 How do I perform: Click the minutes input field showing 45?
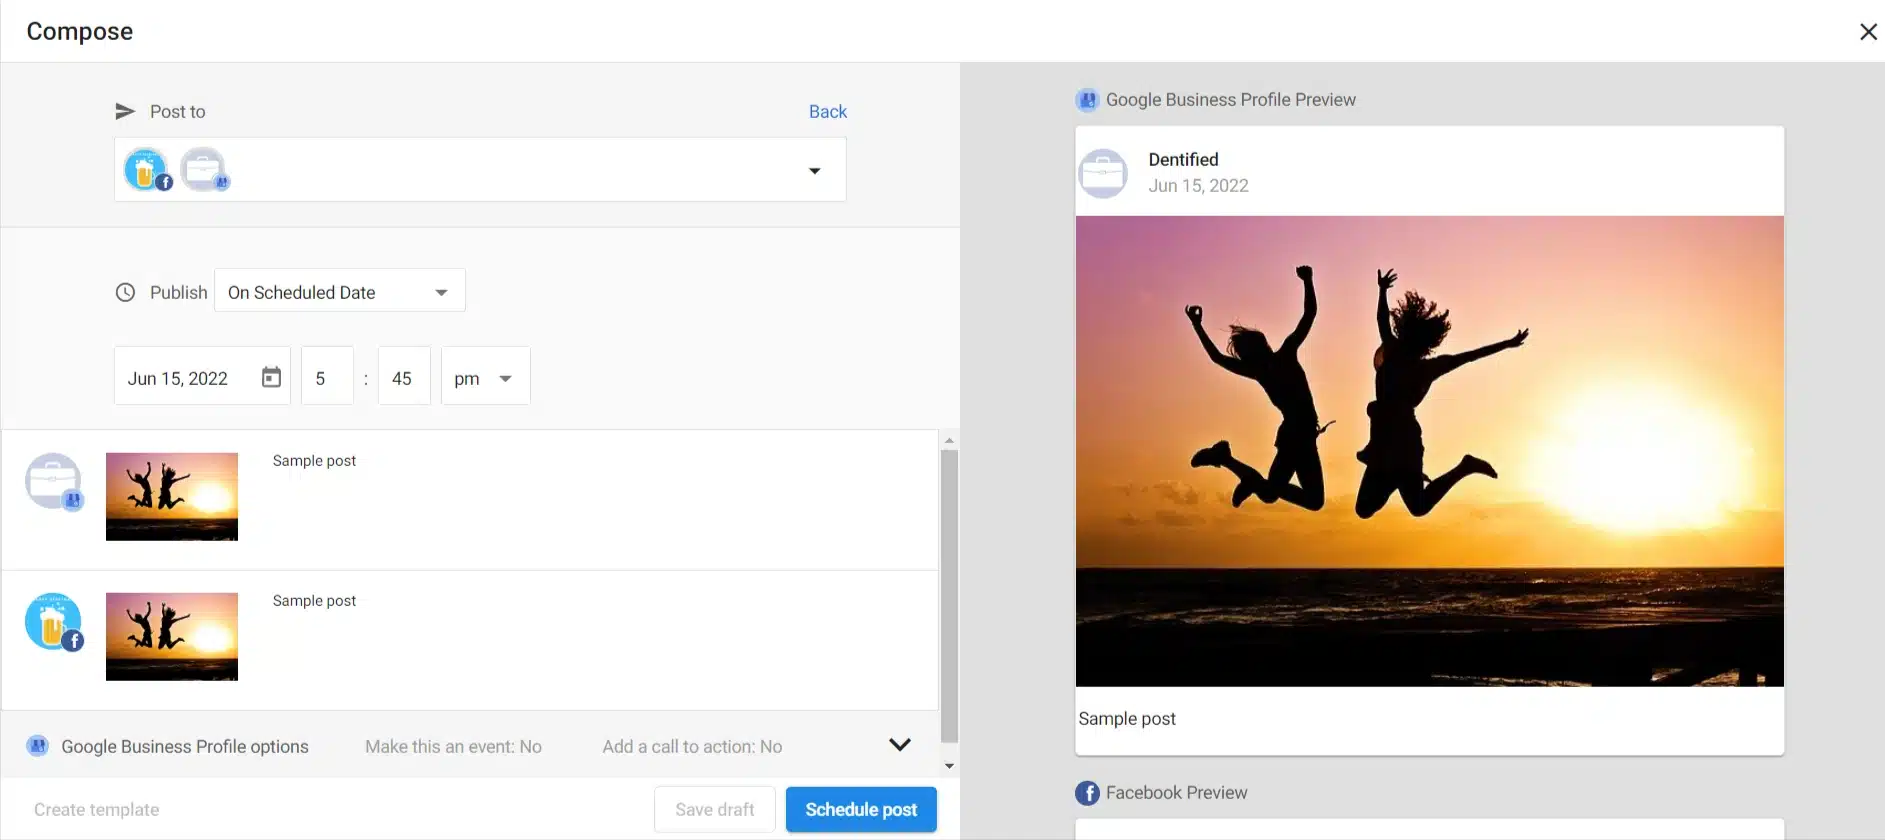403,378
